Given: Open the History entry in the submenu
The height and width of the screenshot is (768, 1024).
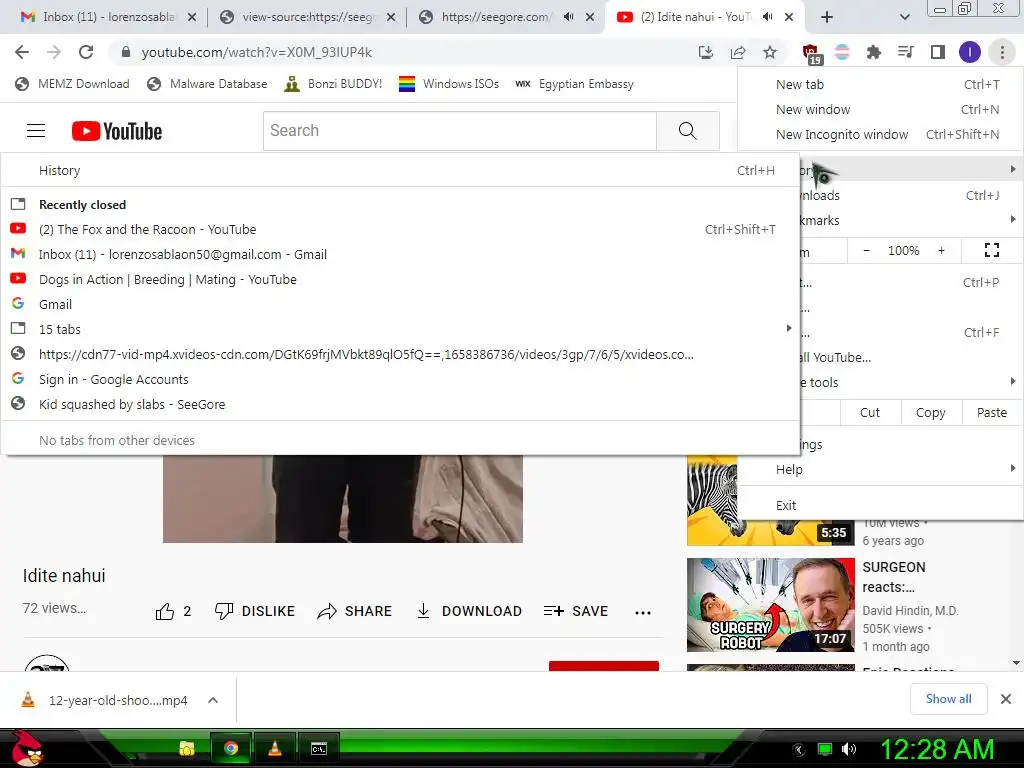Looking at the screenshot, I should point(400,170).
